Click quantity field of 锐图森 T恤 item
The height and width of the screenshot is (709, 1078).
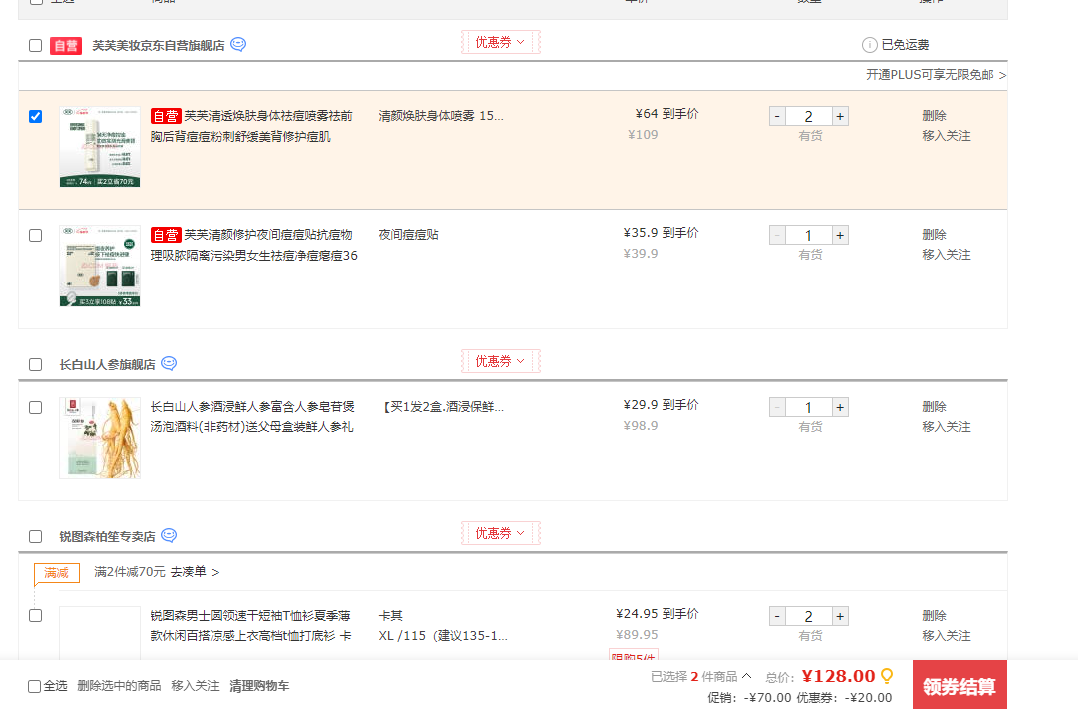(x=808, y=616)
